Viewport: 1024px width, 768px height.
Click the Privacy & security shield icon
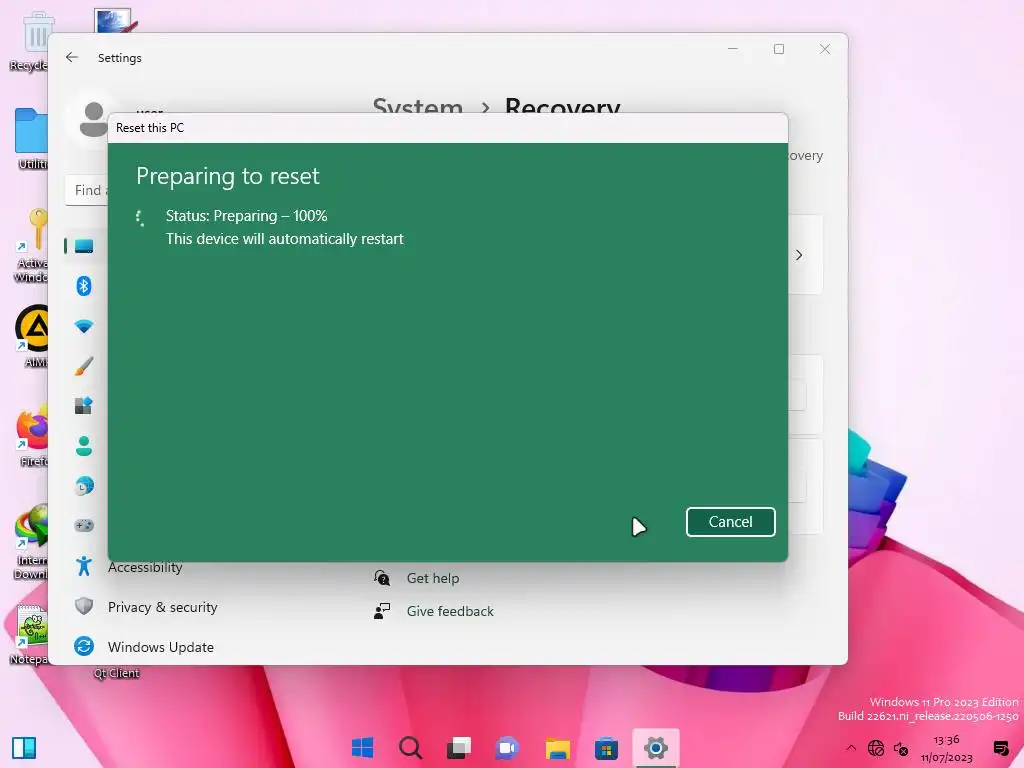coord(84,606)
